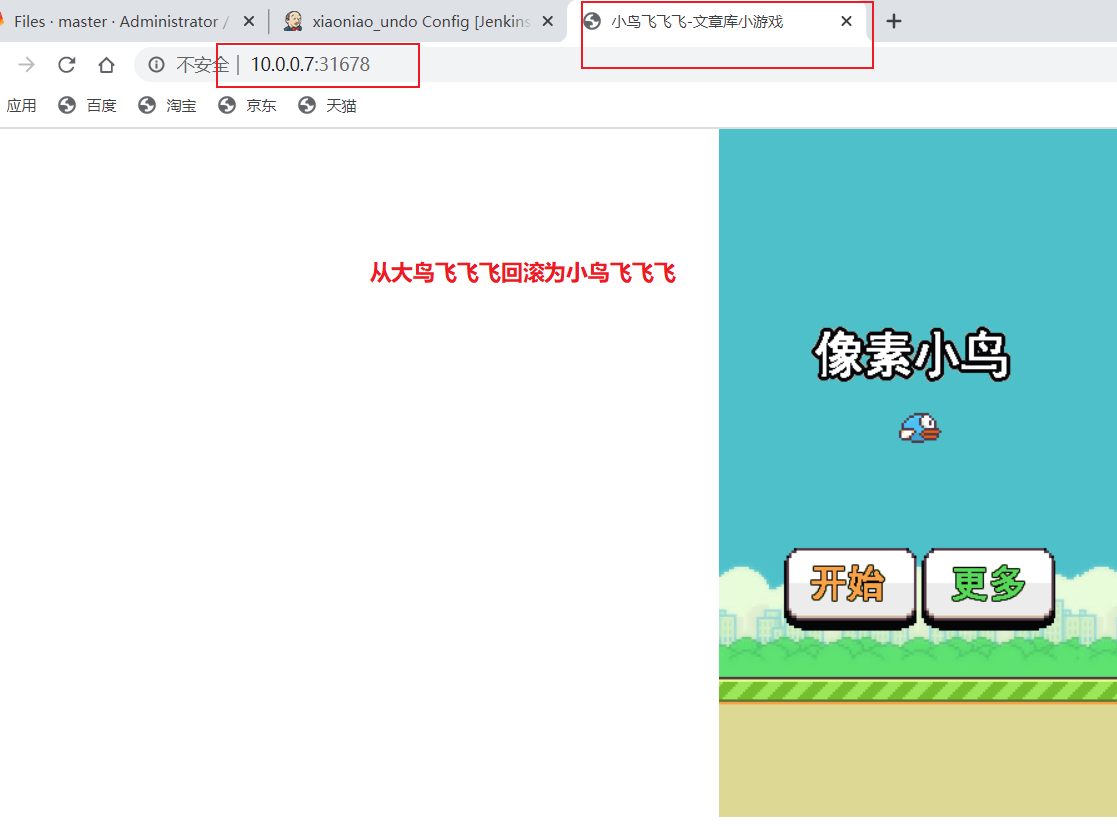
Task: Go to the browser home page
Action: pyautogui.click(x=106, y=65)
